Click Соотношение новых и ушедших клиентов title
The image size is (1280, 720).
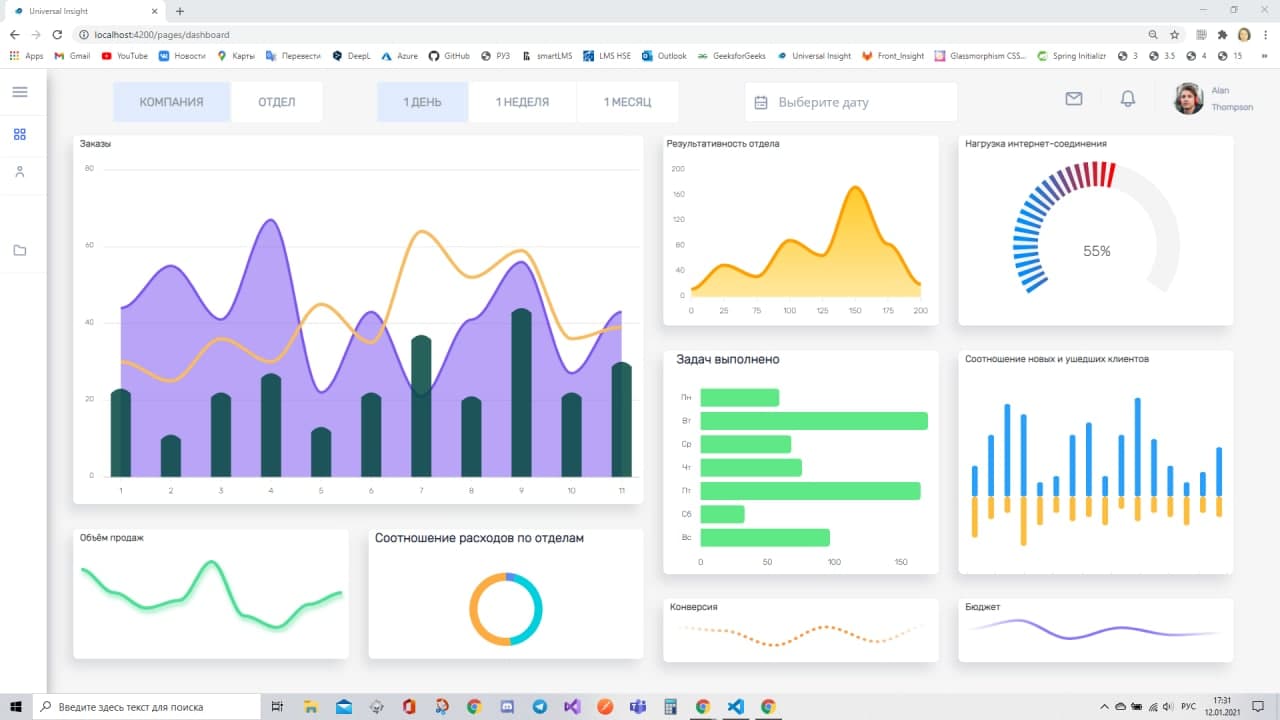click(x=1057, y=358)
